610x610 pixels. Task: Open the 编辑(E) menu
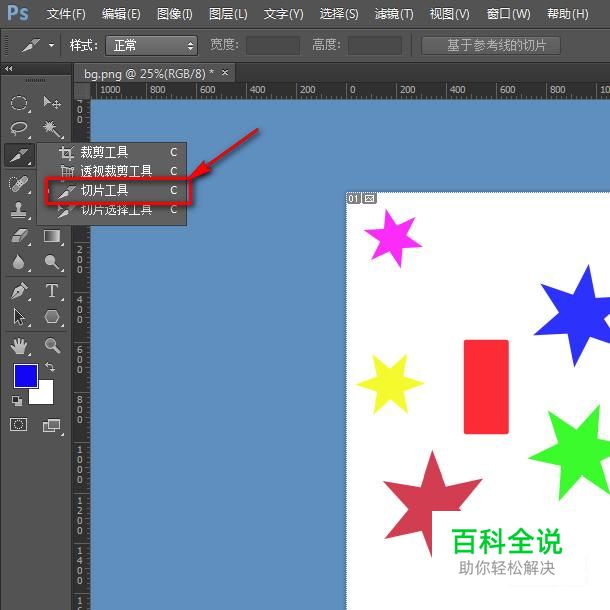tap(121, 14)
